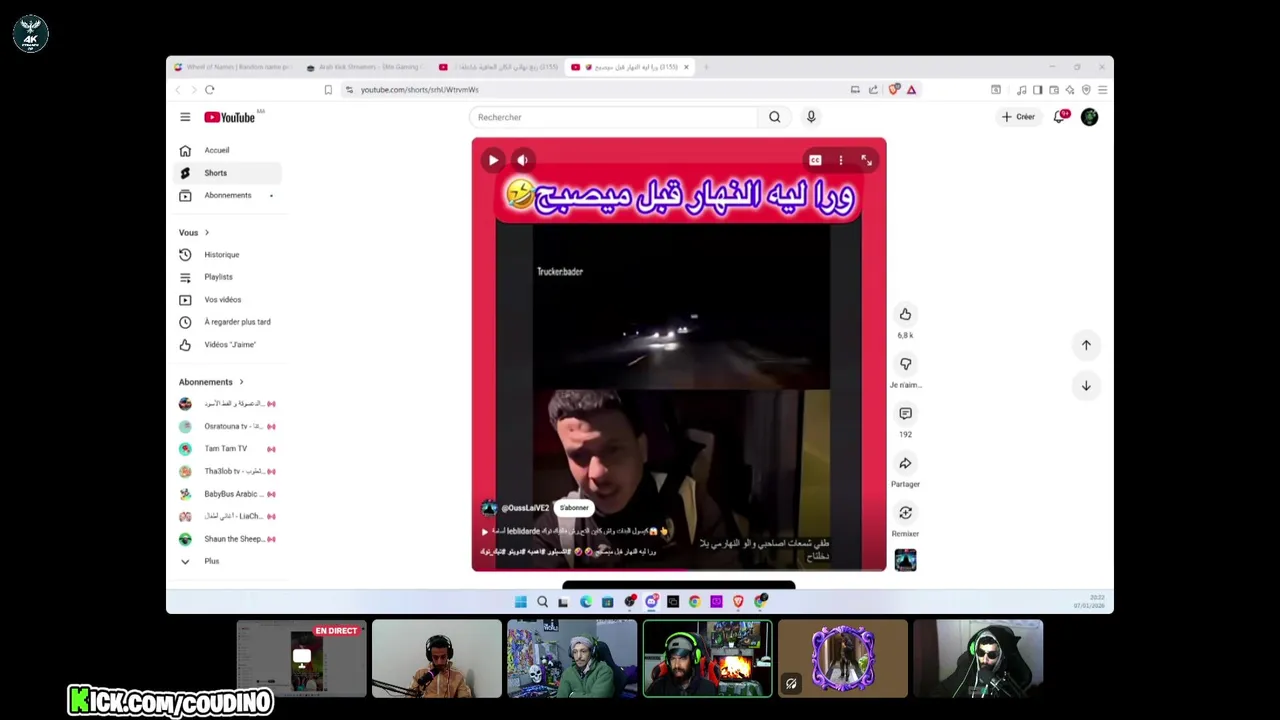Screen dimensions: 1280x720
Task: Bookmark this page in the browser toolbar
Action: coord(328,90)
